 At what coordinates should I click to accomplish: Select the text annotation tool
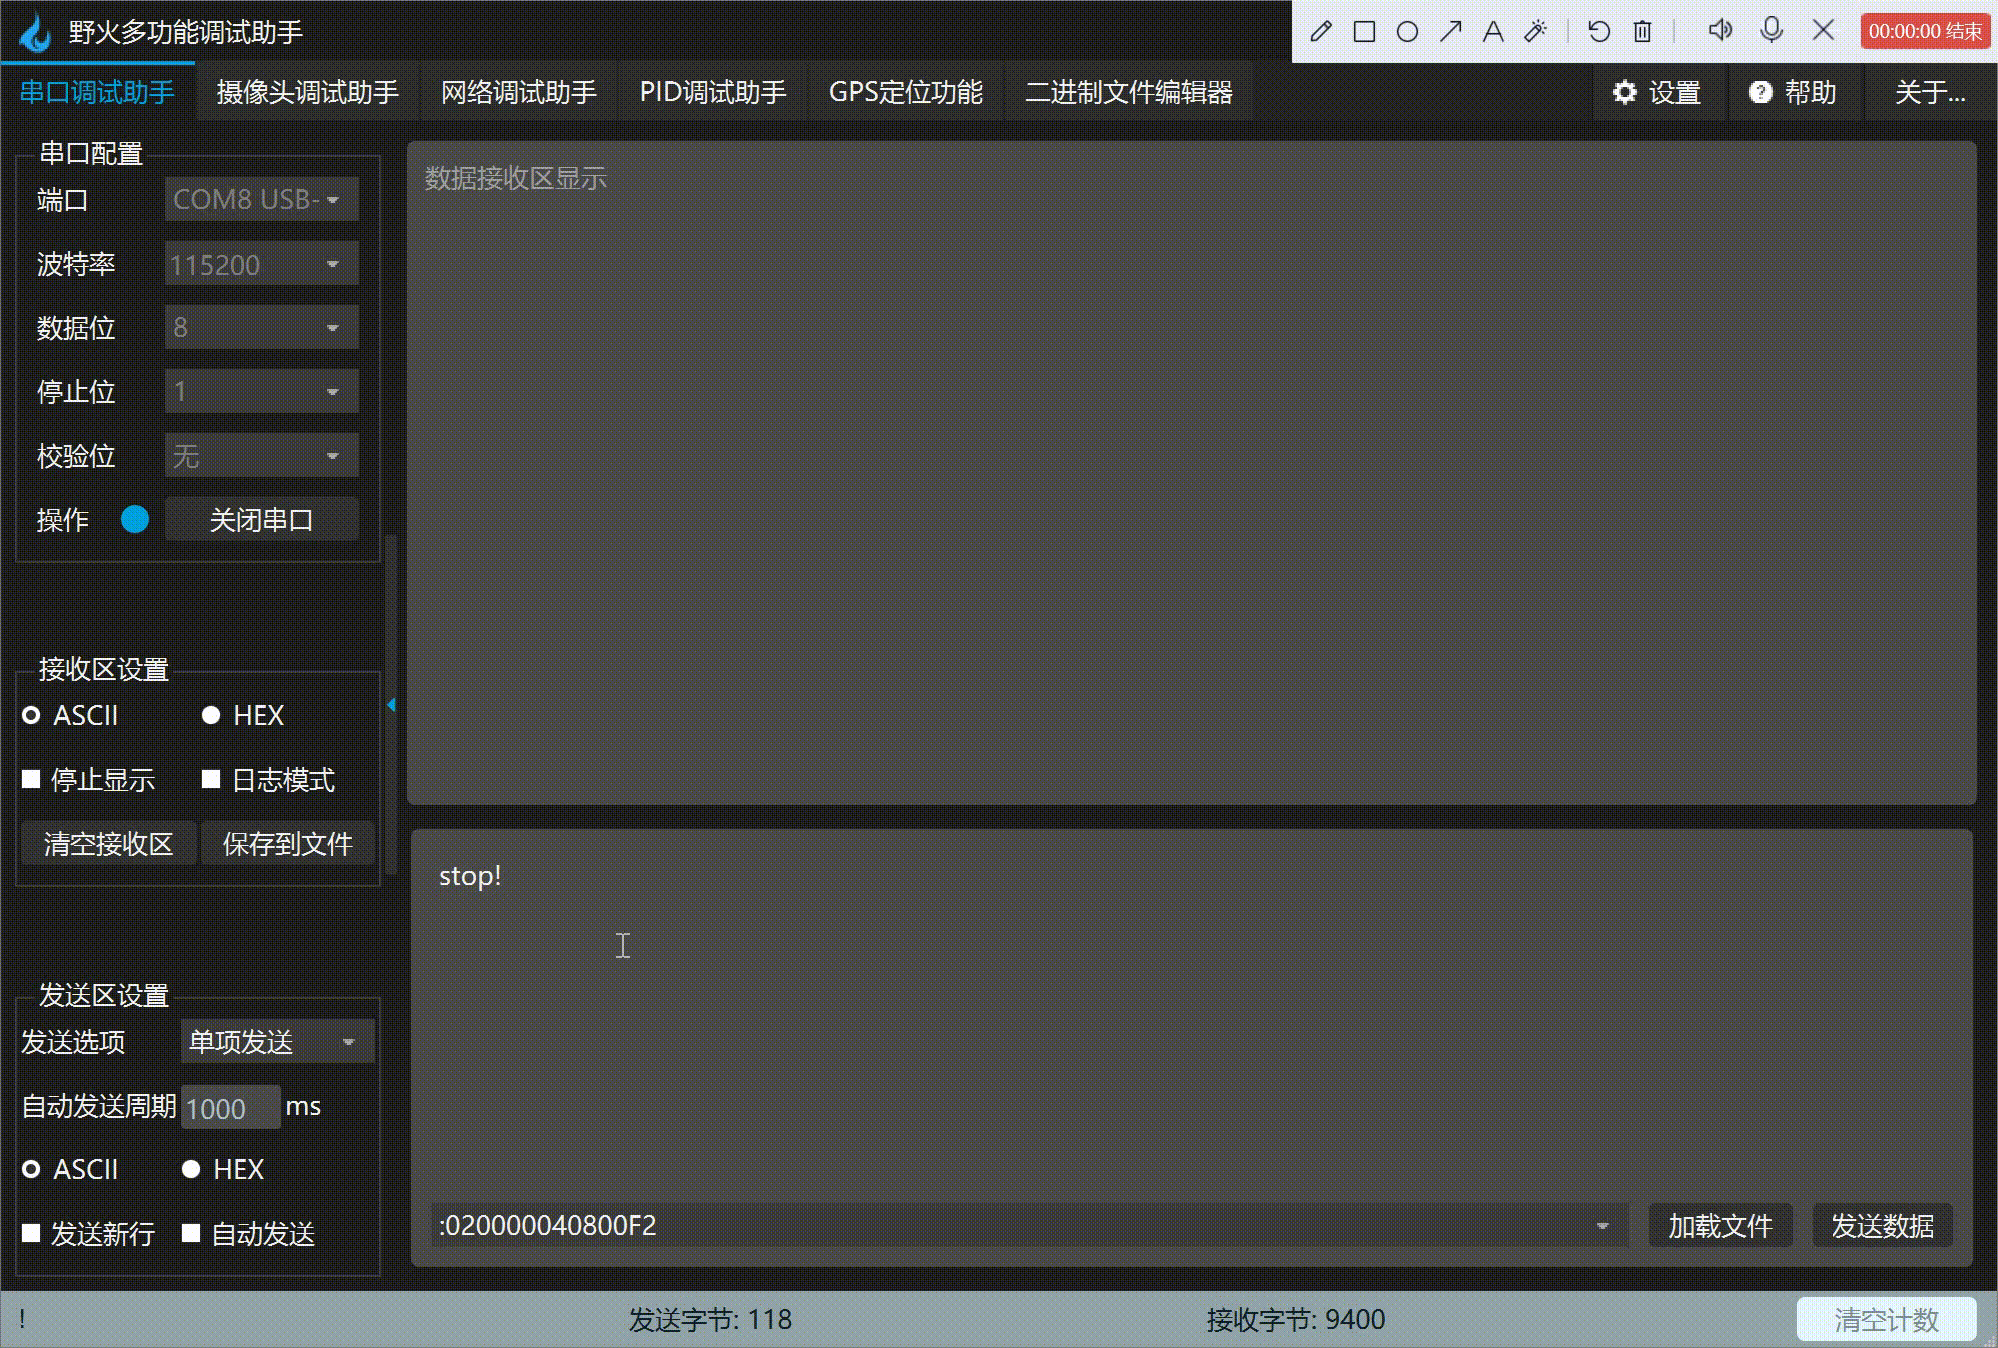click(1493, 31)
